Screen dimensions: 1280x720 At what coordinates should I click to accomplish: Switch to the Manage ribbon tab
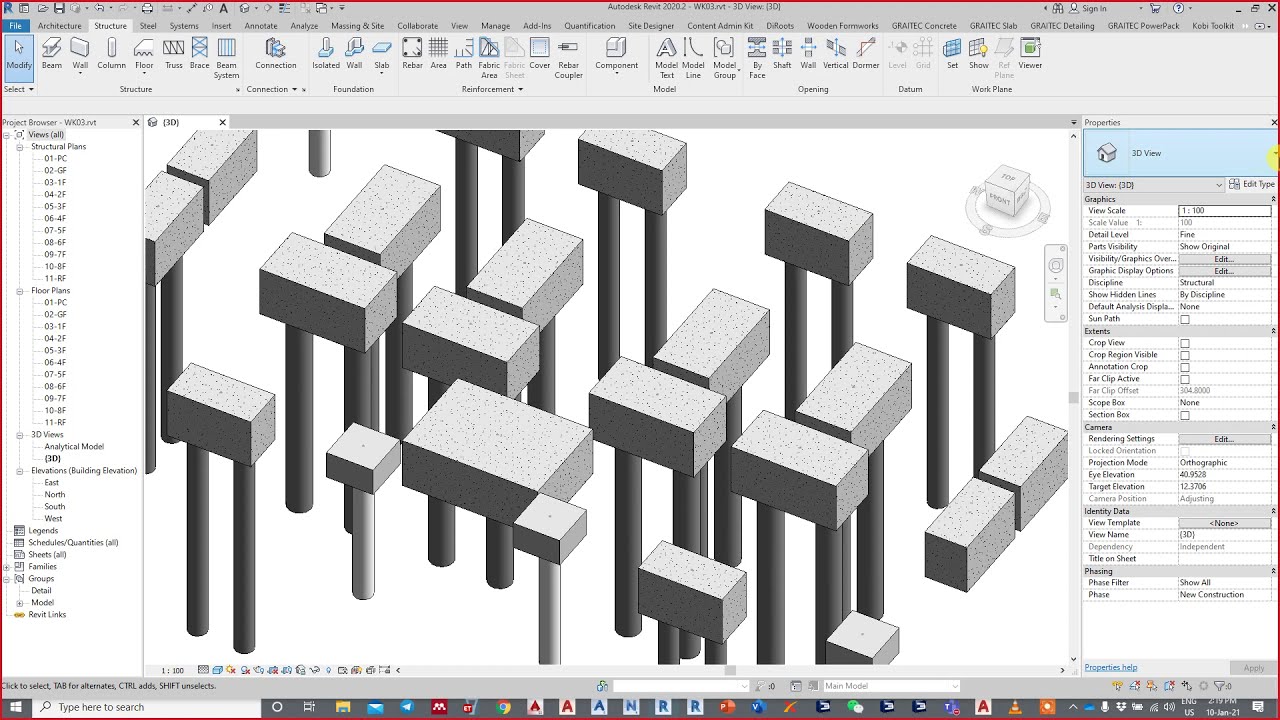[495, 26]
